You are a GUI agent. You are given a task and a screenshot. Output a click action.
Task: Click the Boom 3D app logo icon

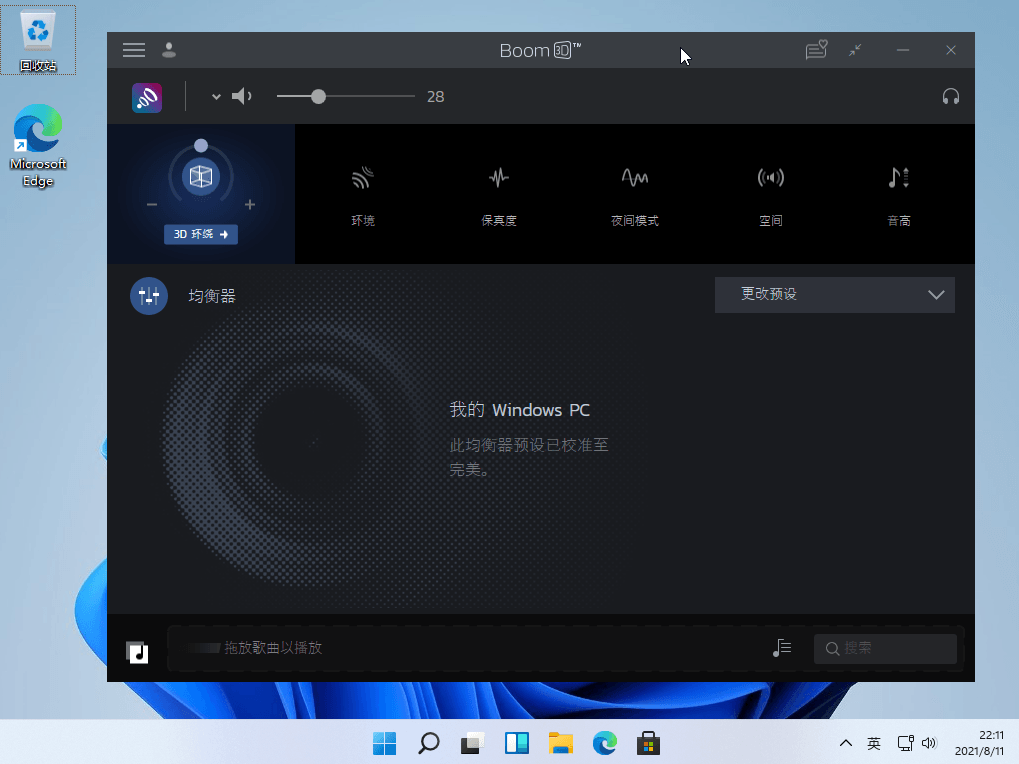[x=147, y=97]
